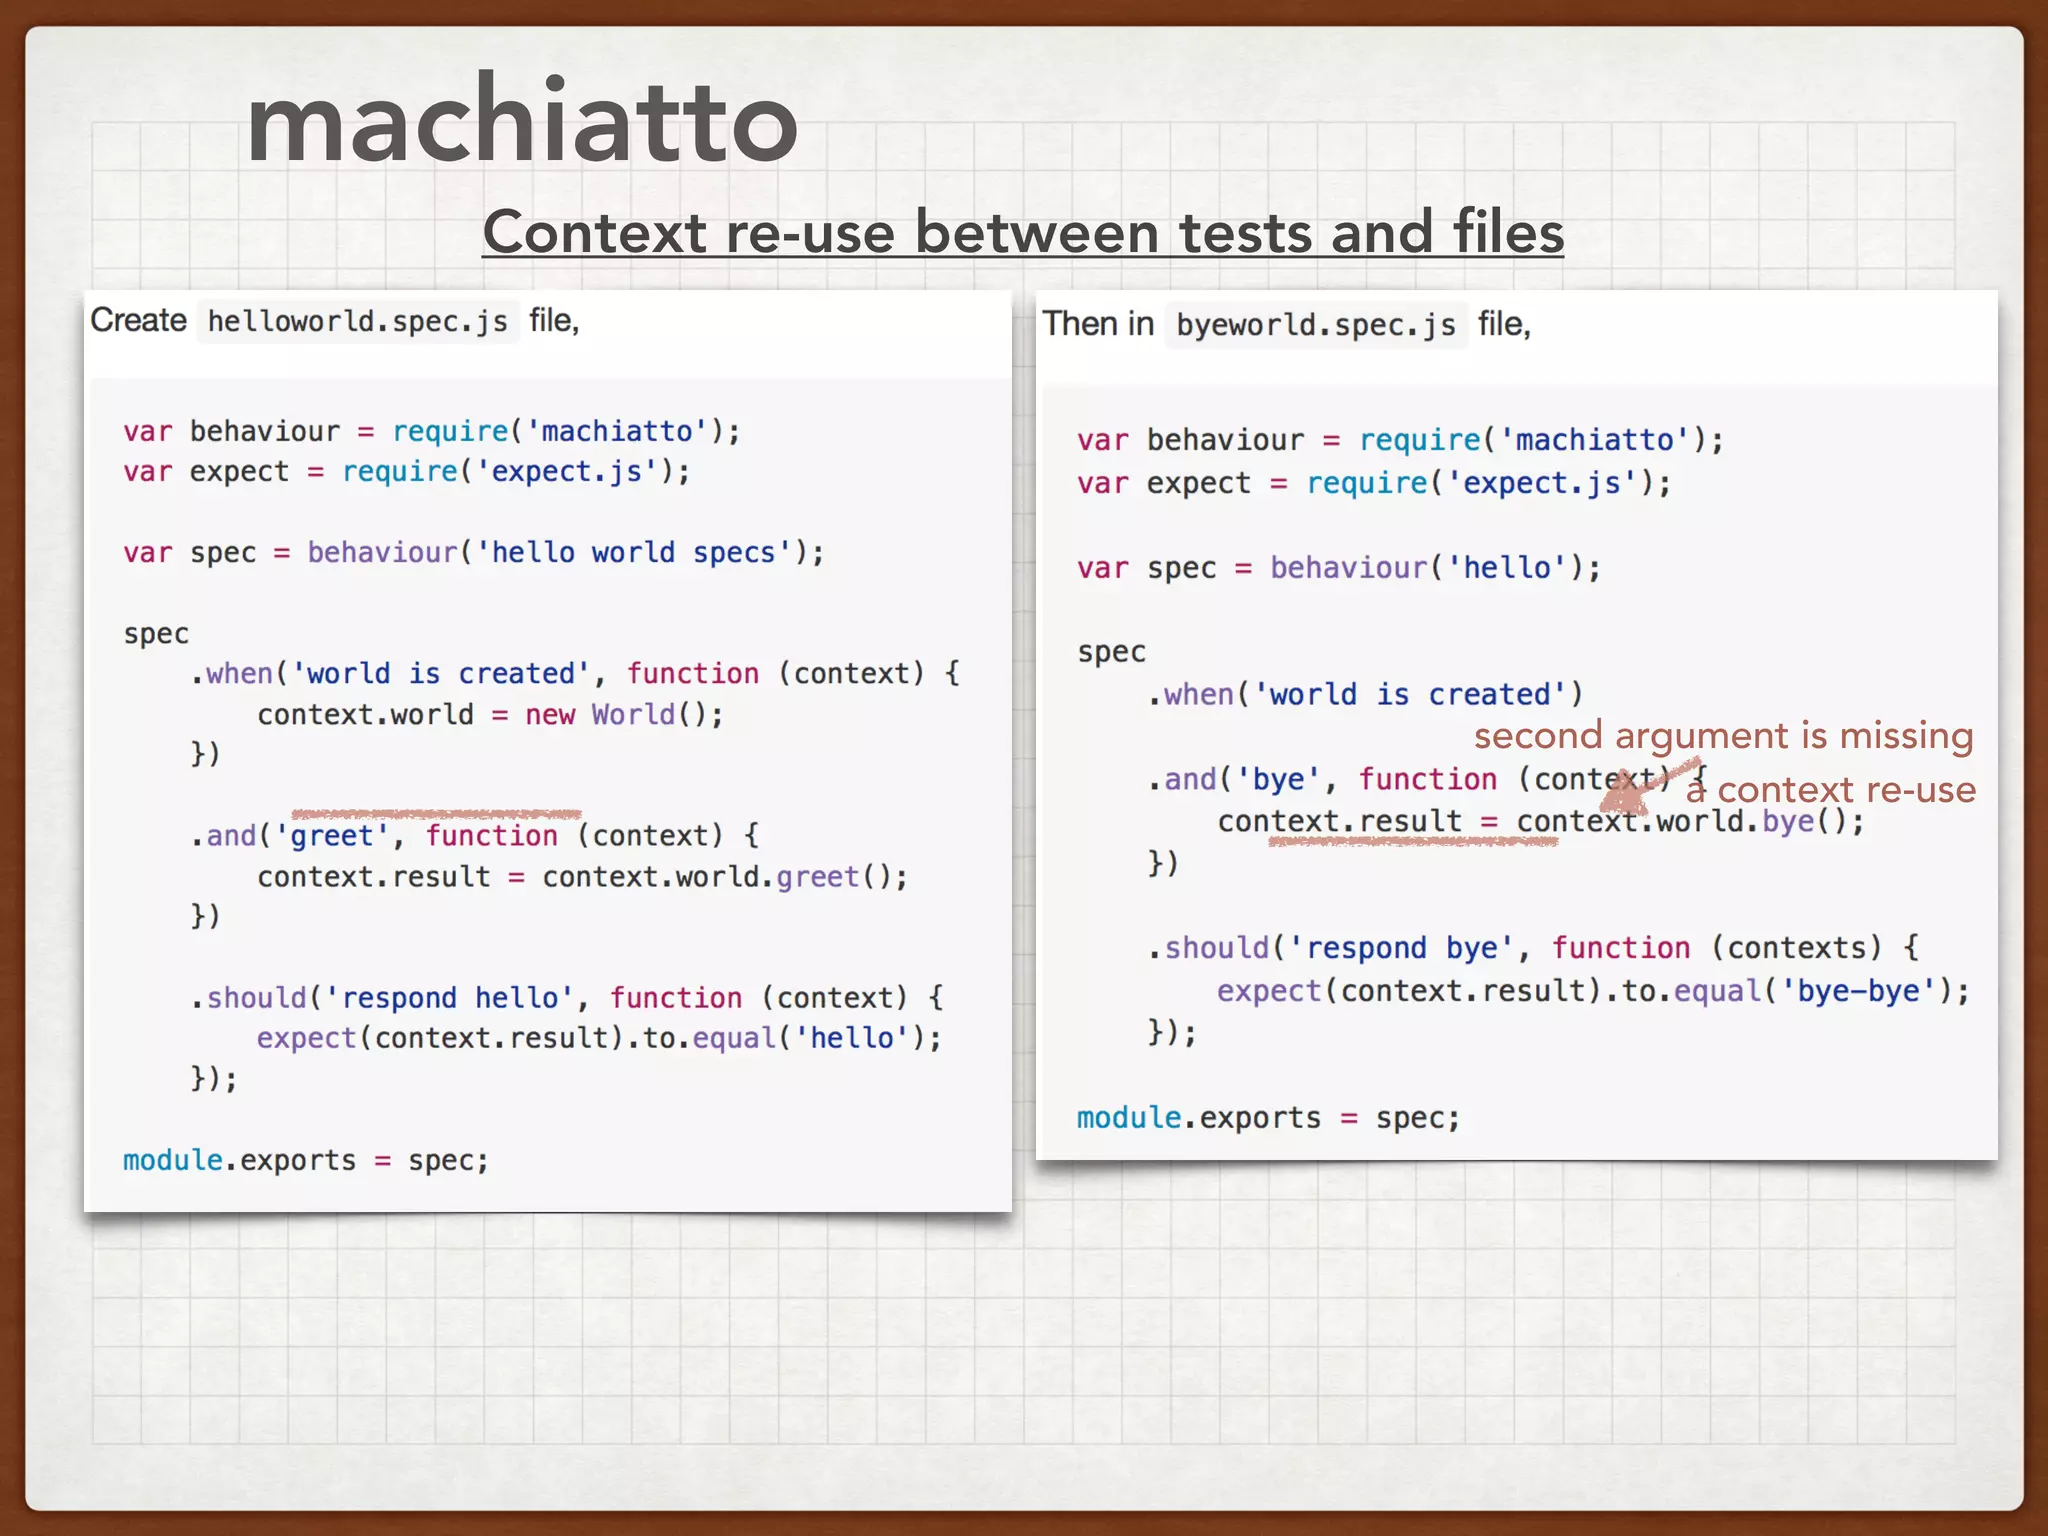Select the 'byeworld.spec.js' filename label
The height and width of the screenshot is (1536, 2048).
[1316, 325]
